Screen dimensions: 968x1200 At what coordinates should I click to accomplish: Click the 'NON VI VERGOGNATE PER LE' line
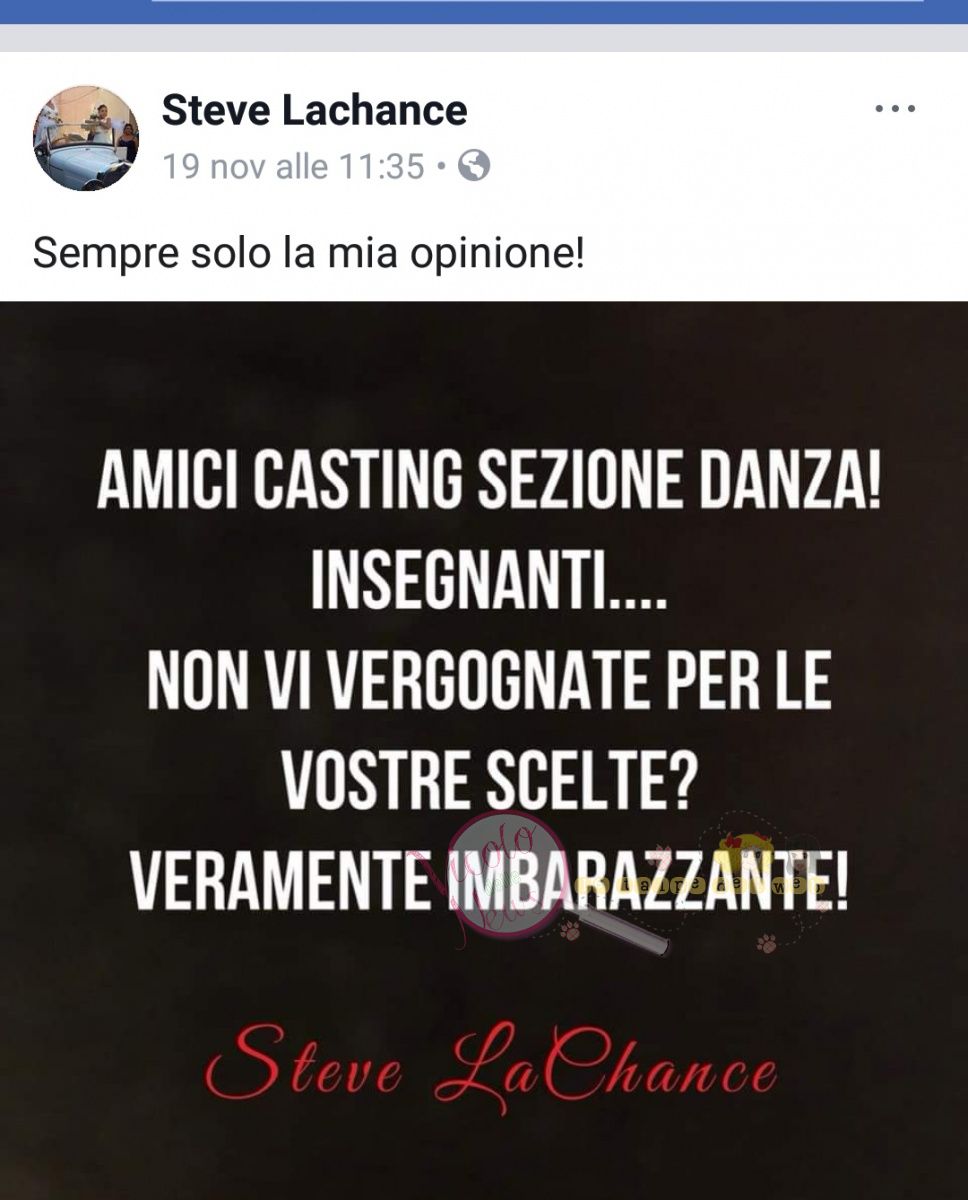(489, 683)
